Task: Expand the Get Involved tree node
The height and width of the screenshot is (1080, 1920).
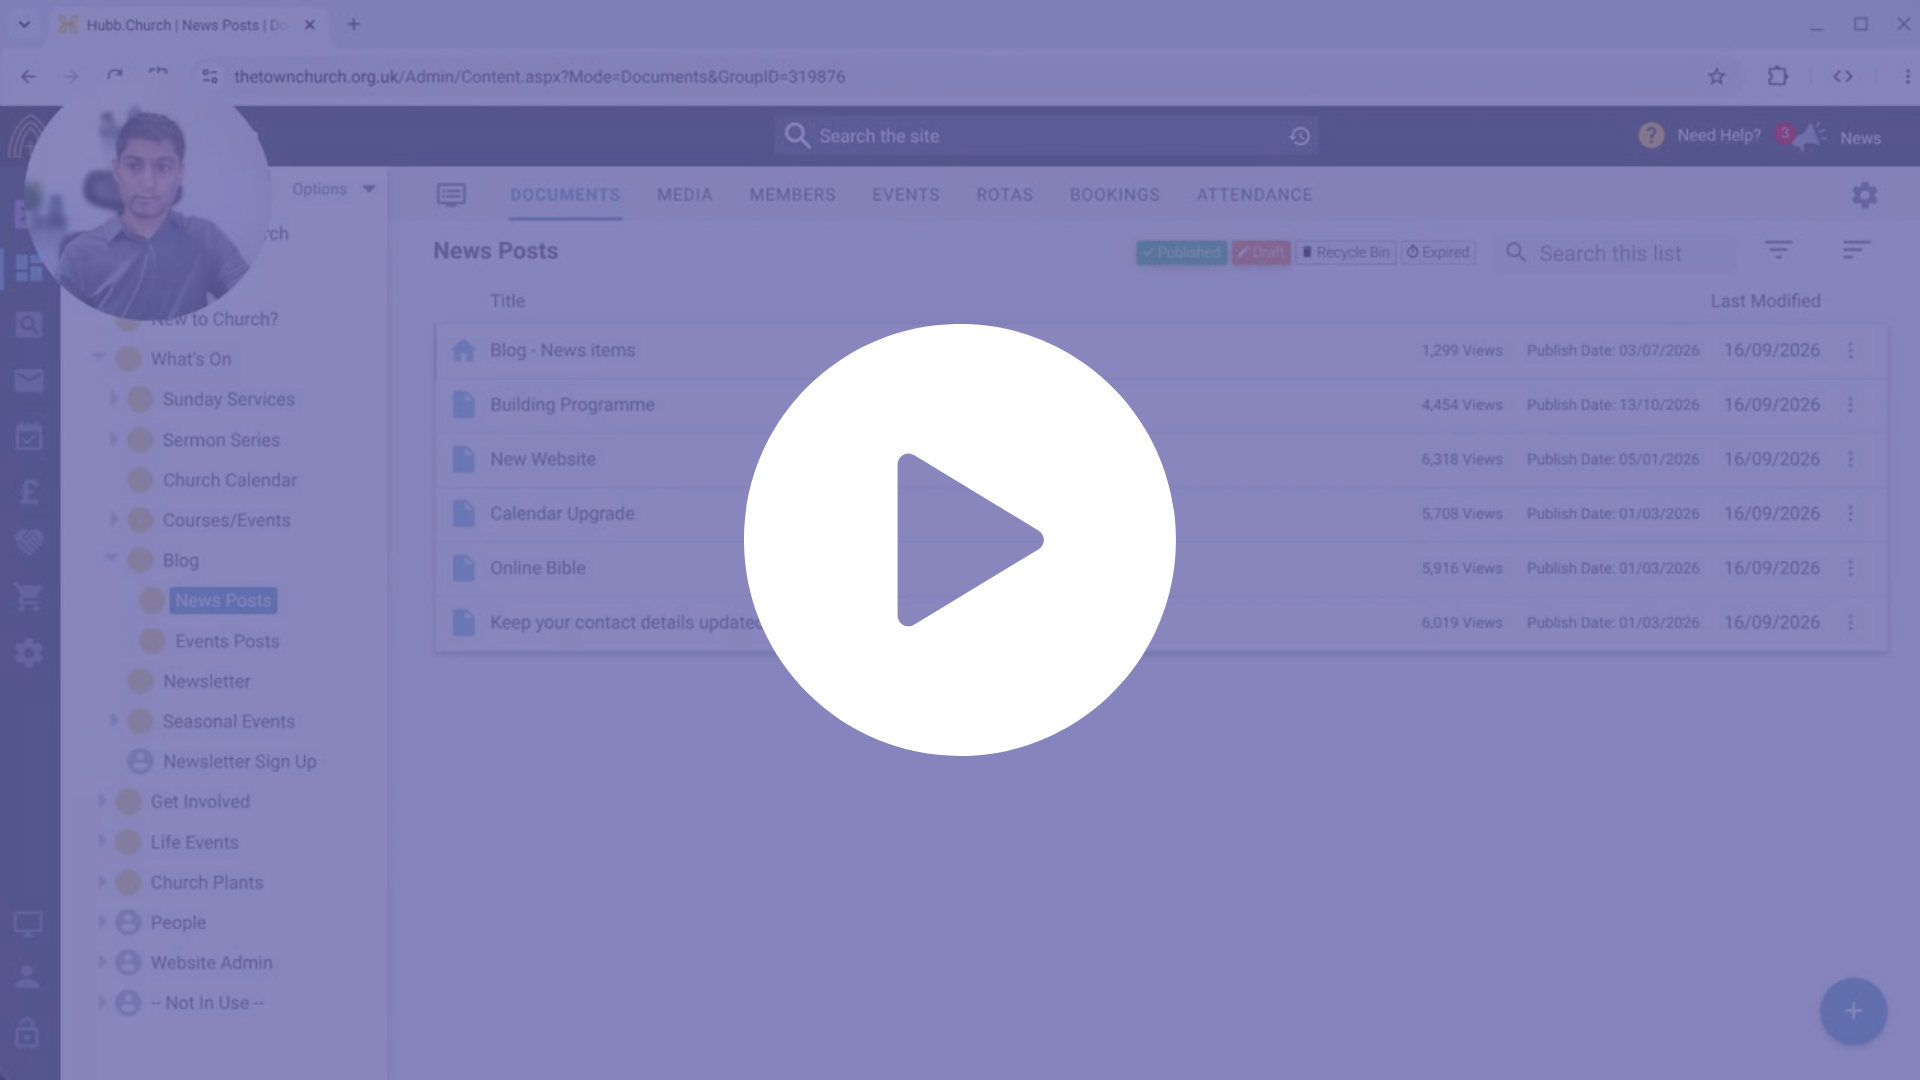Action: point(101,801)
